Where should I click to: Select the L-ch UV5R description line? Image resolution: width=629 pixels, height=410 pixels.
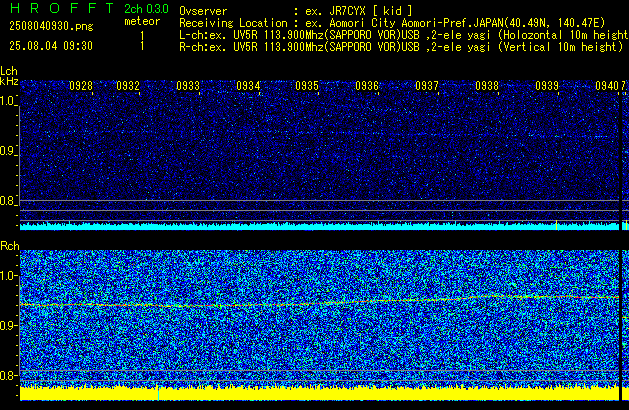[404, 35]
